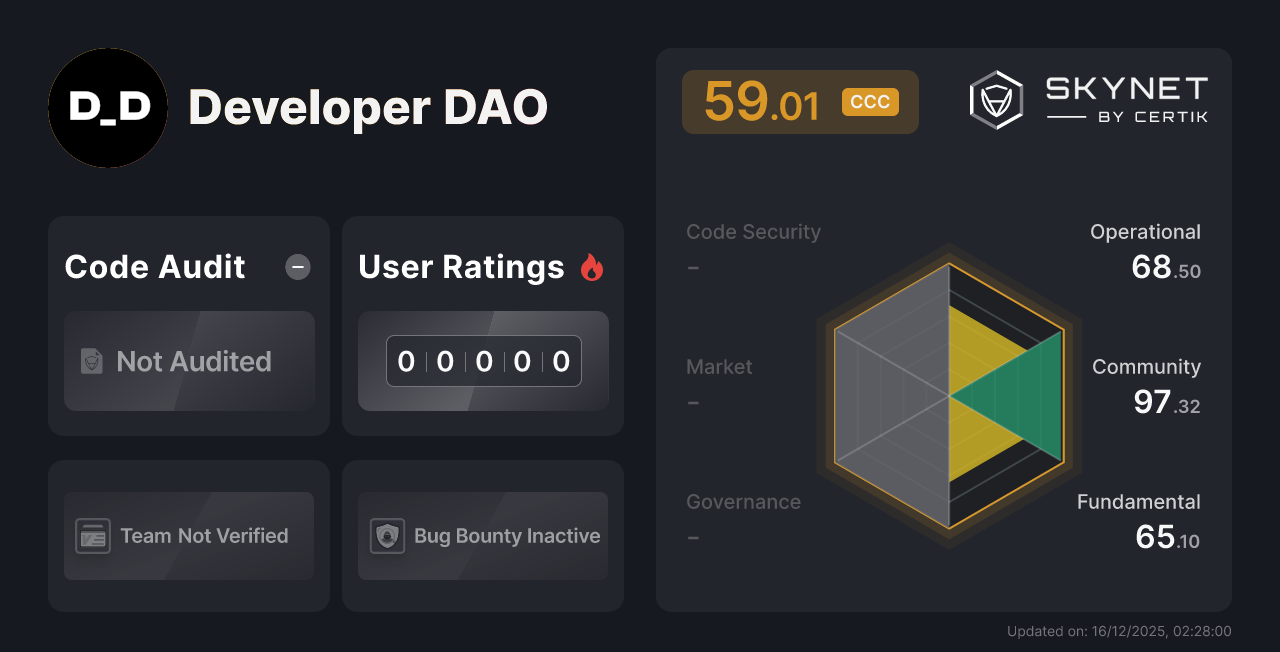1280x652 pixels.
Task: Click the ID badge icon beside Team Not Verified
Action: (x=93, y=536)
